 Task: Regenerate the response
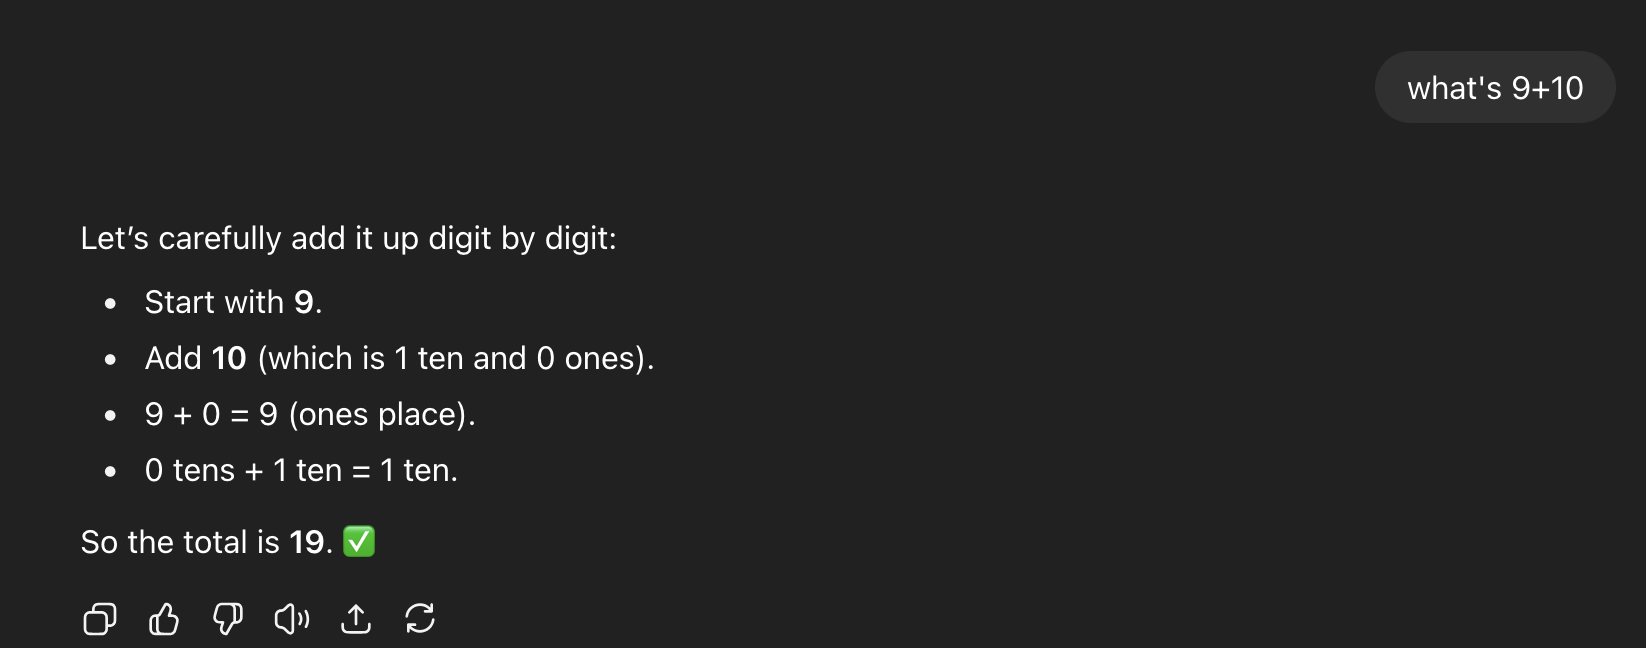[x=420, y=619]
